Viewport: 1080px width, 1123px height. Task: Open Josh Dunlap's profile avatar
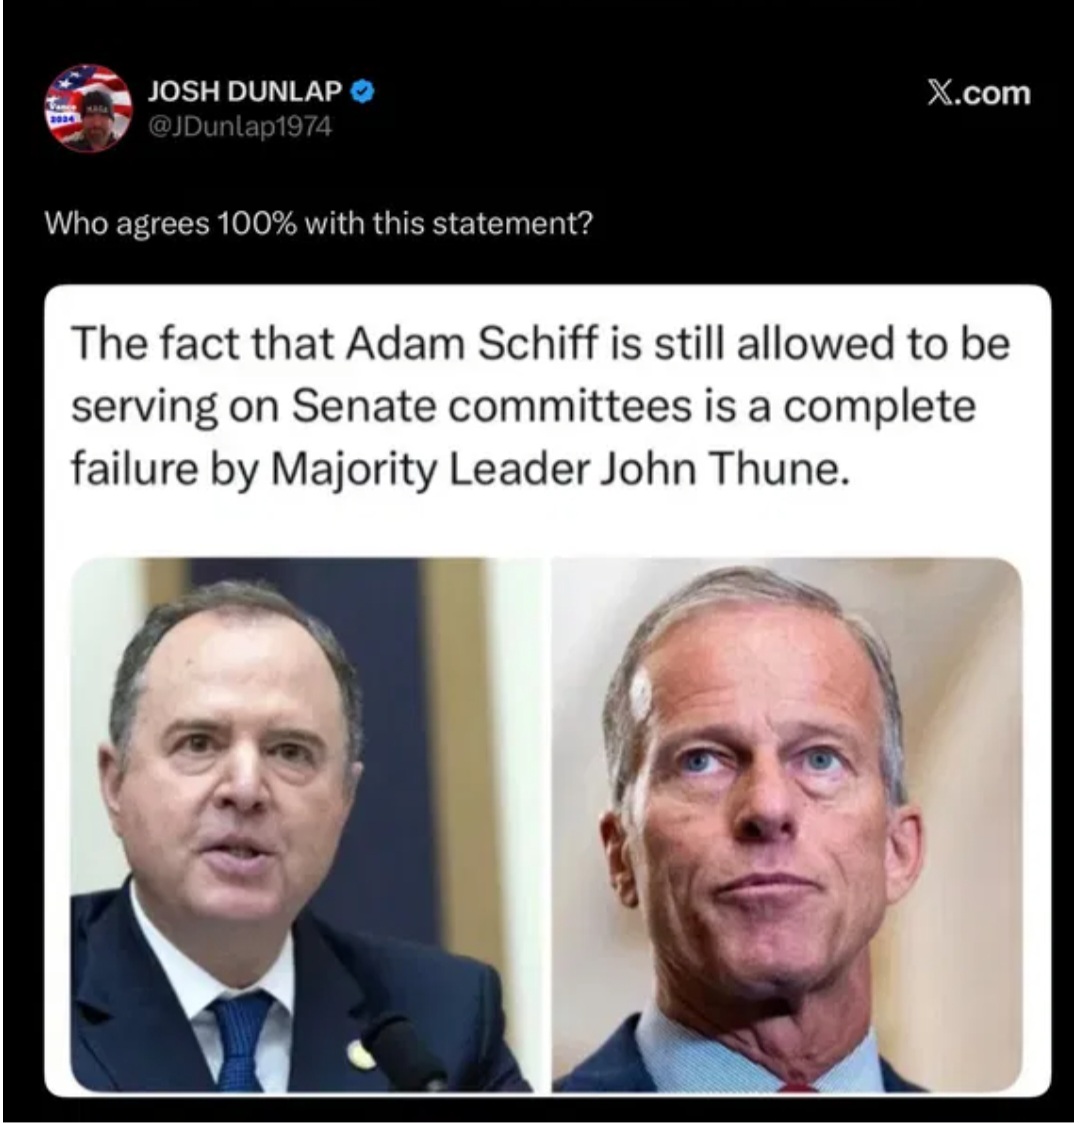(x=89, y=107)
